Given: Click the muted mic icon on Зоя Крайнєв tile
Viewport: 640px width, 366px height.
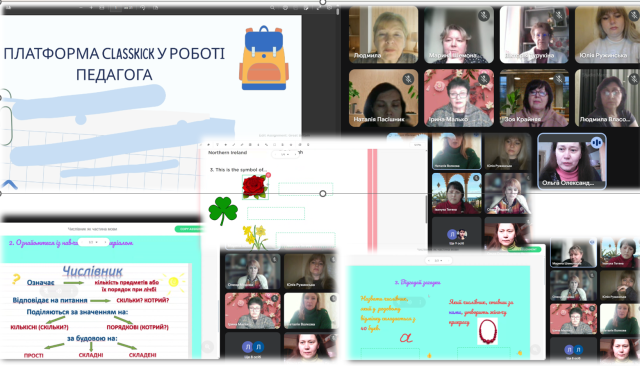Looking at the screenshot, I should coord(559,79).
